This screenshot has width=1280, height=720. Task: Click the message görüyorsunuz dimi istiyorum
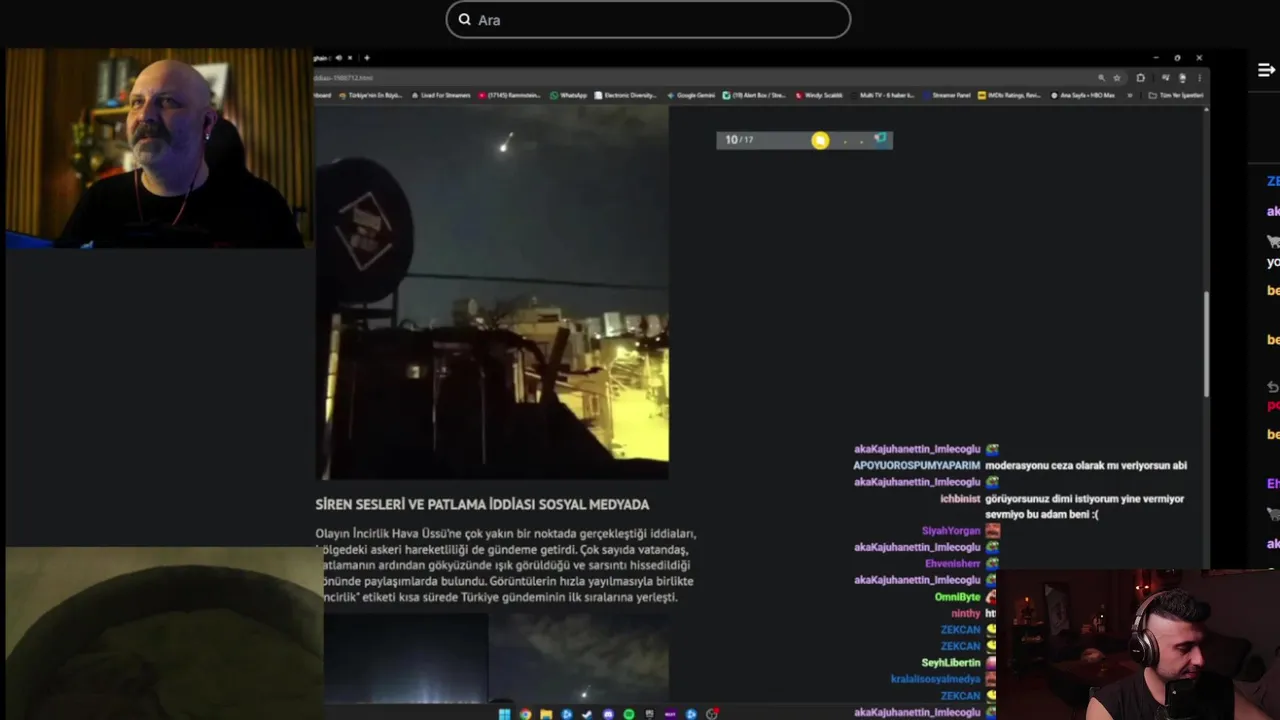[1084, 506]
